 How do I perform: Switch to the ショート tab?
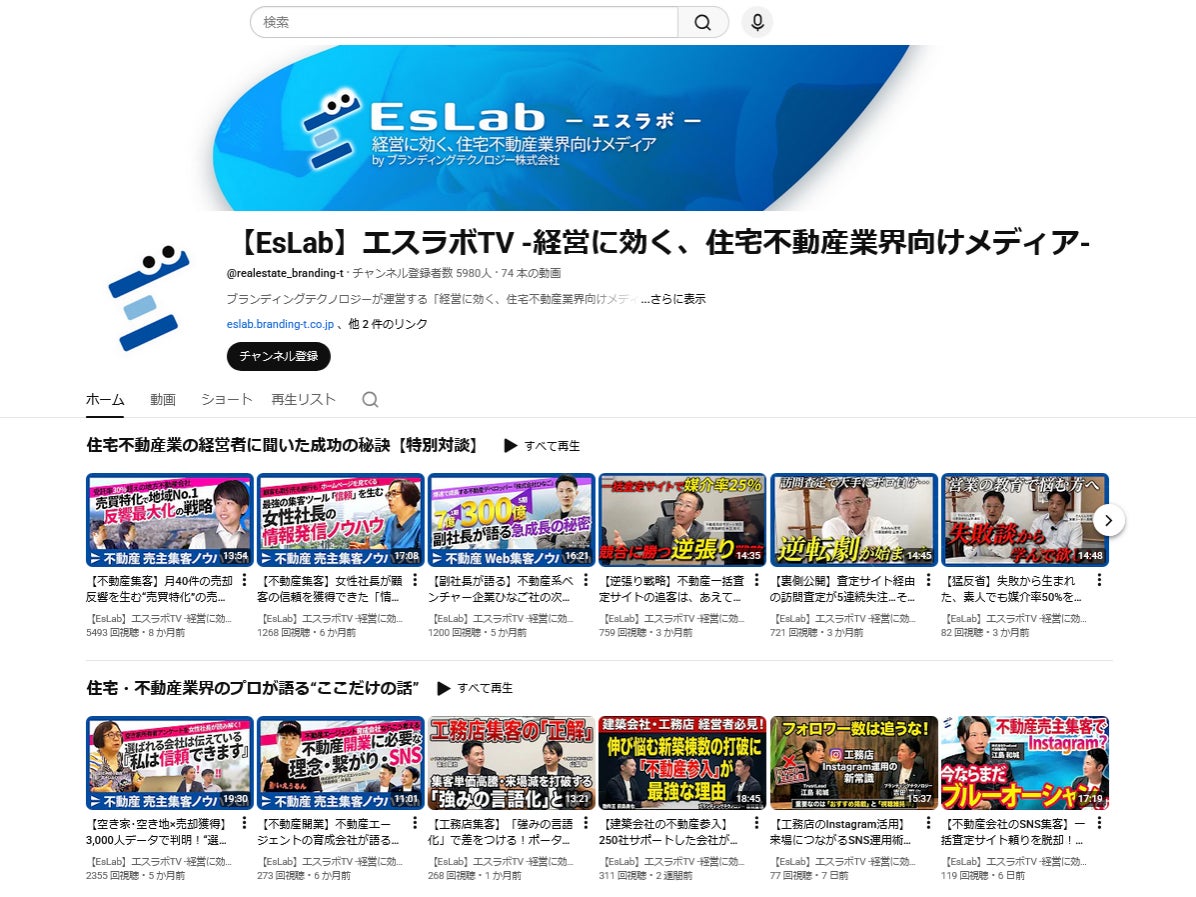(226, 400)
